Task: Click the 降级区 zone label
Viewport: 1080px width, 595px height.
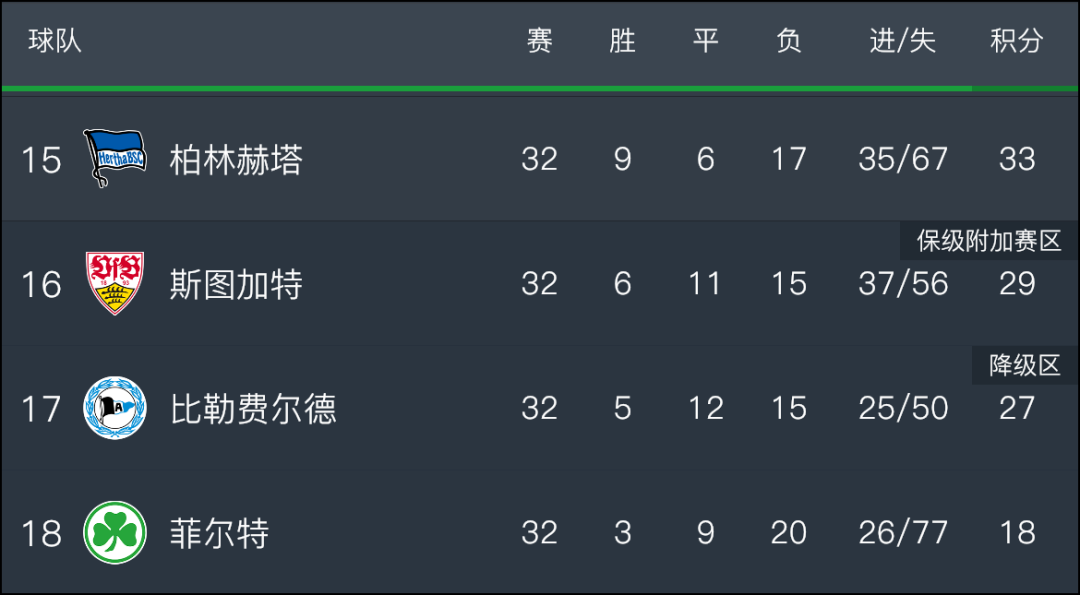Action: click(1026, 366)
